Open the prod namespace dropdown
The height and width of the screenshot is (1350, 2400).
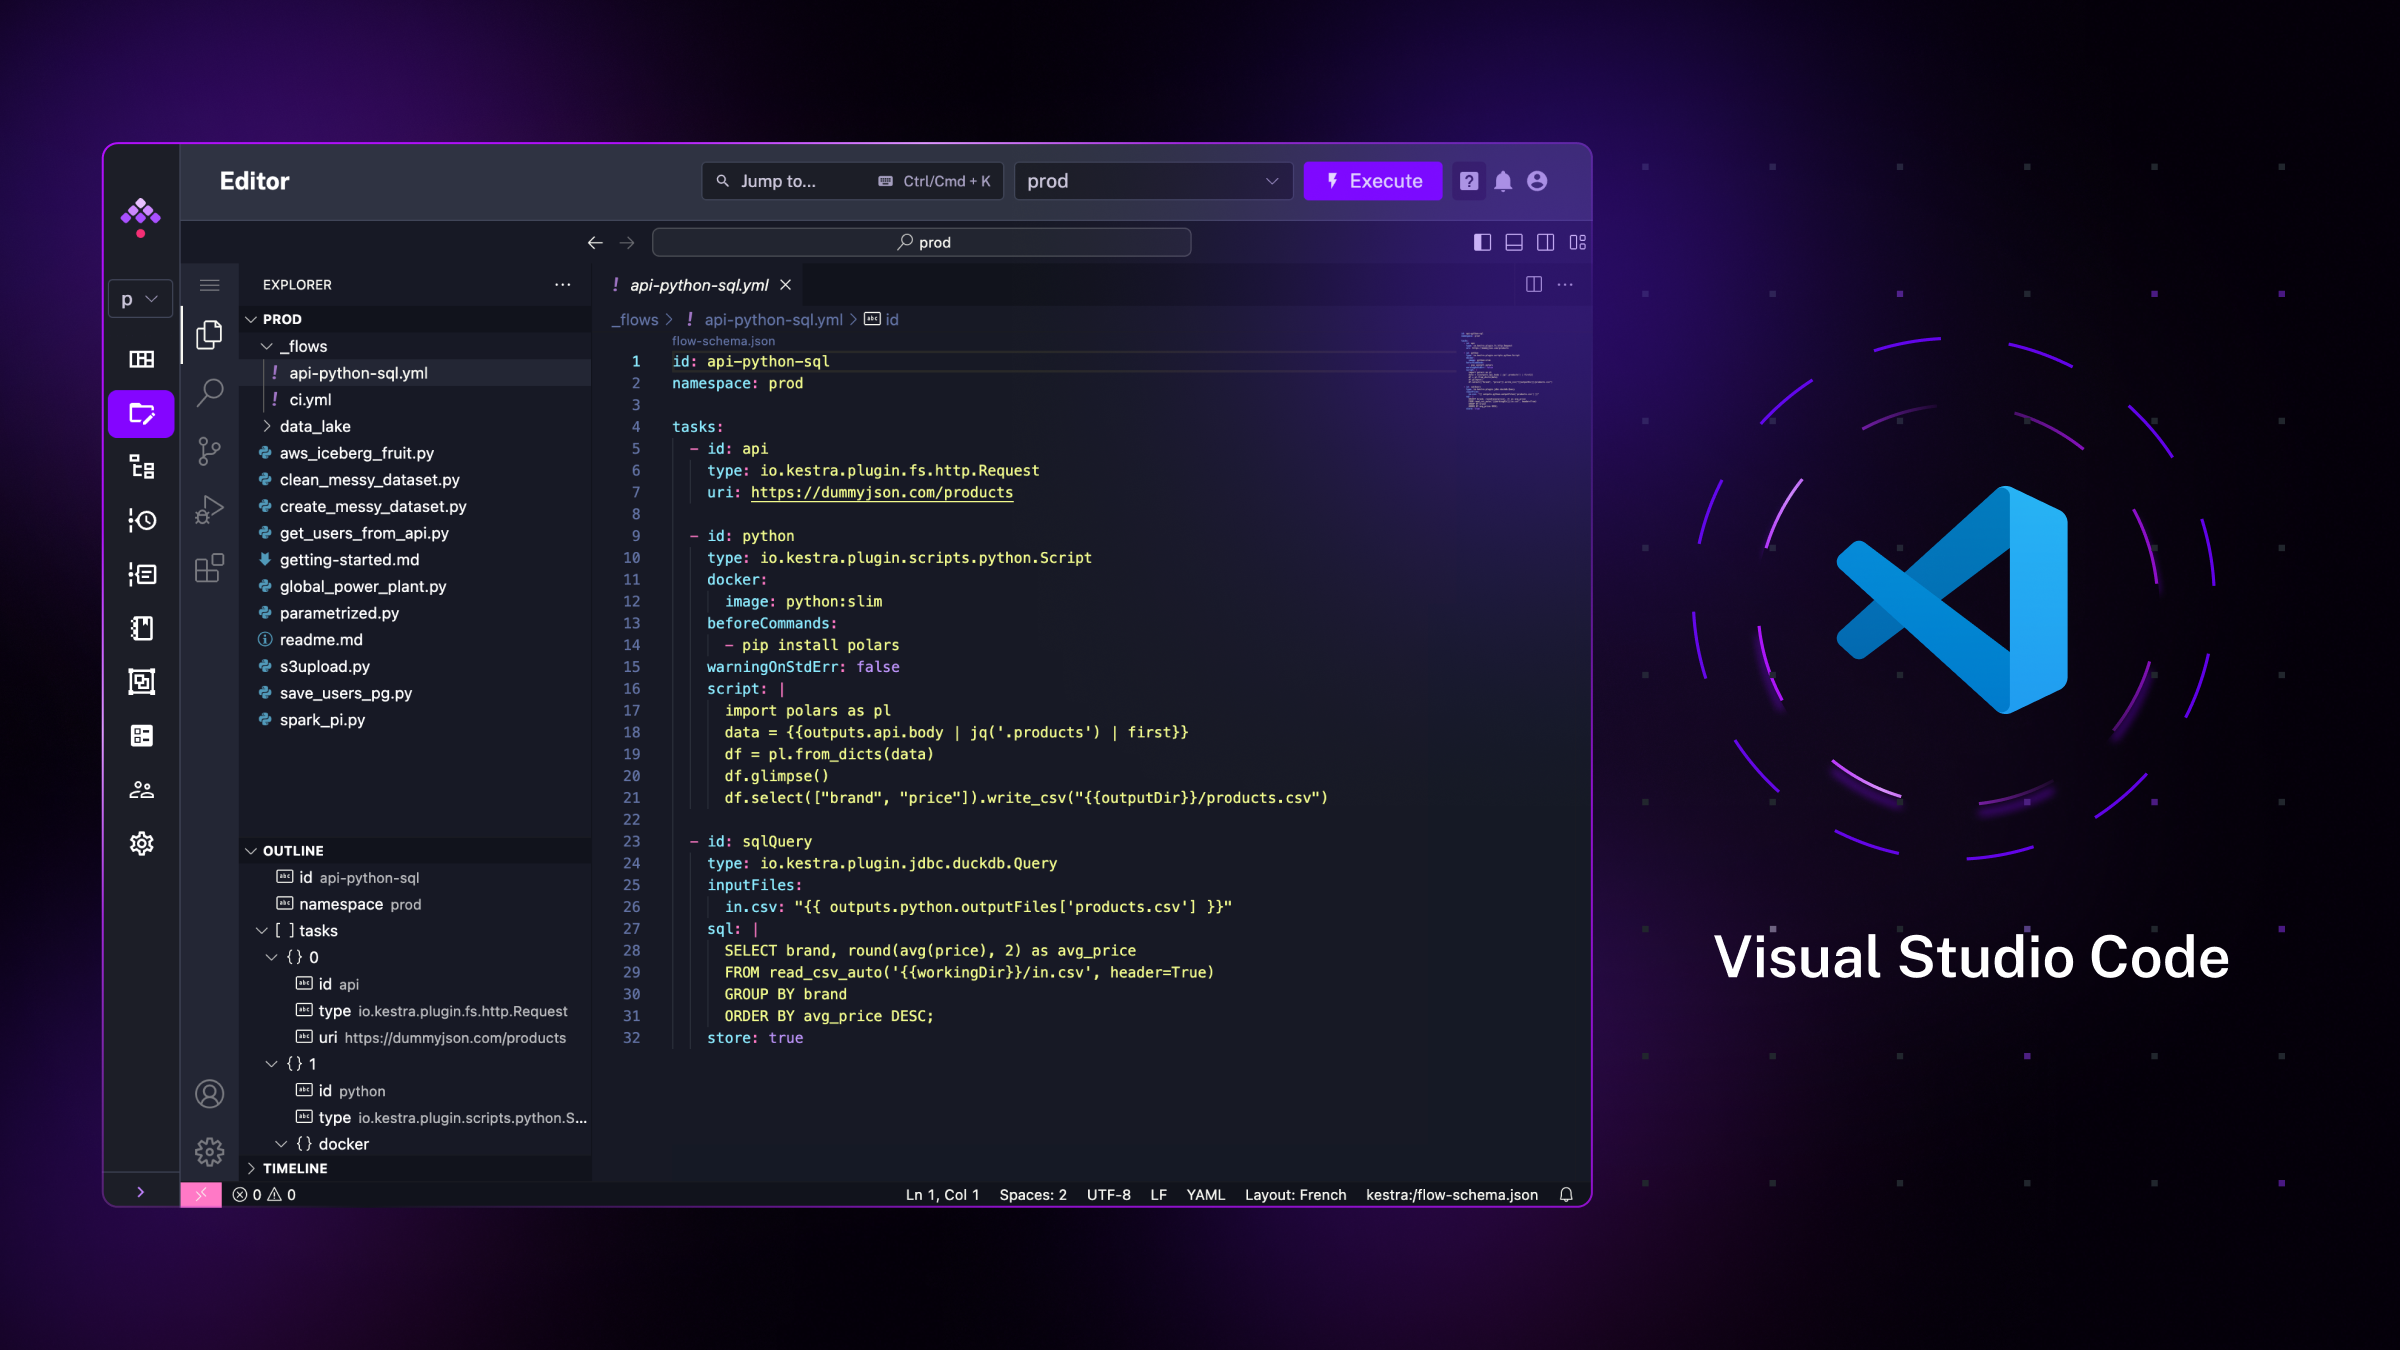[x=1152, y=181]
